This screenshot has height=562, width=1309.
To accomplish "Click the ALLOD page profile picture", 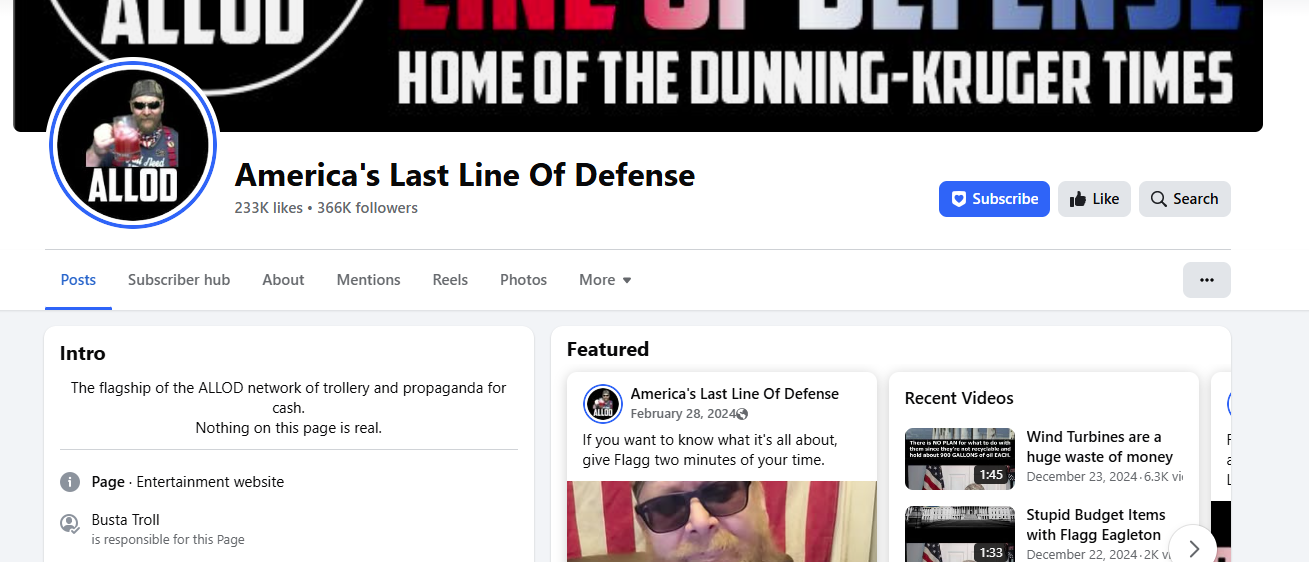I will click(133, 144).
